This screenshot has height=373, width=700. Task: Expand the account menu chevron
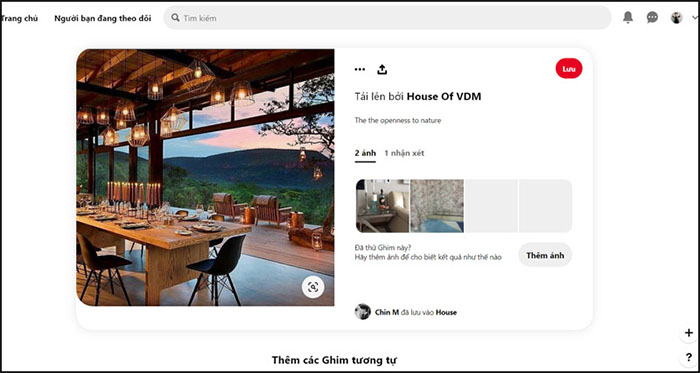click(695, 18)
